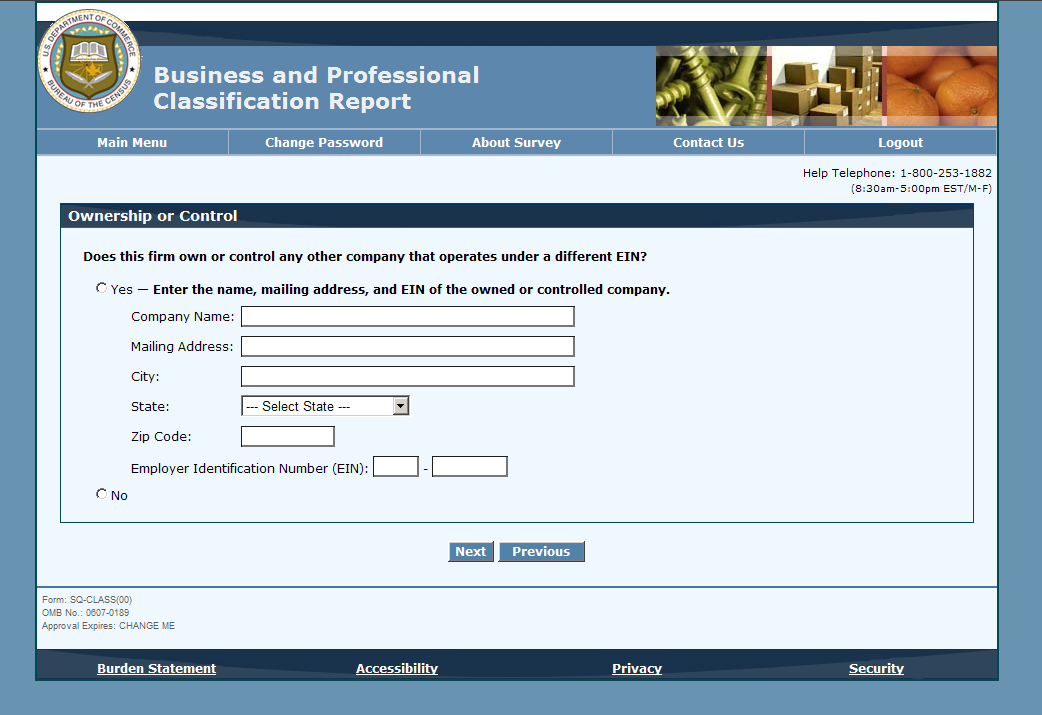
Task: Click the header banner image of oranges
Action: tap(940, 86)
